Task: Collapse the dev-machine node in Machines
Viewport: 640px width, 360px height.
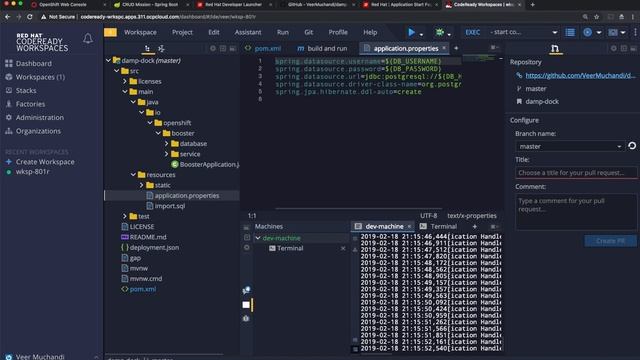Action: tap(258, 238)
